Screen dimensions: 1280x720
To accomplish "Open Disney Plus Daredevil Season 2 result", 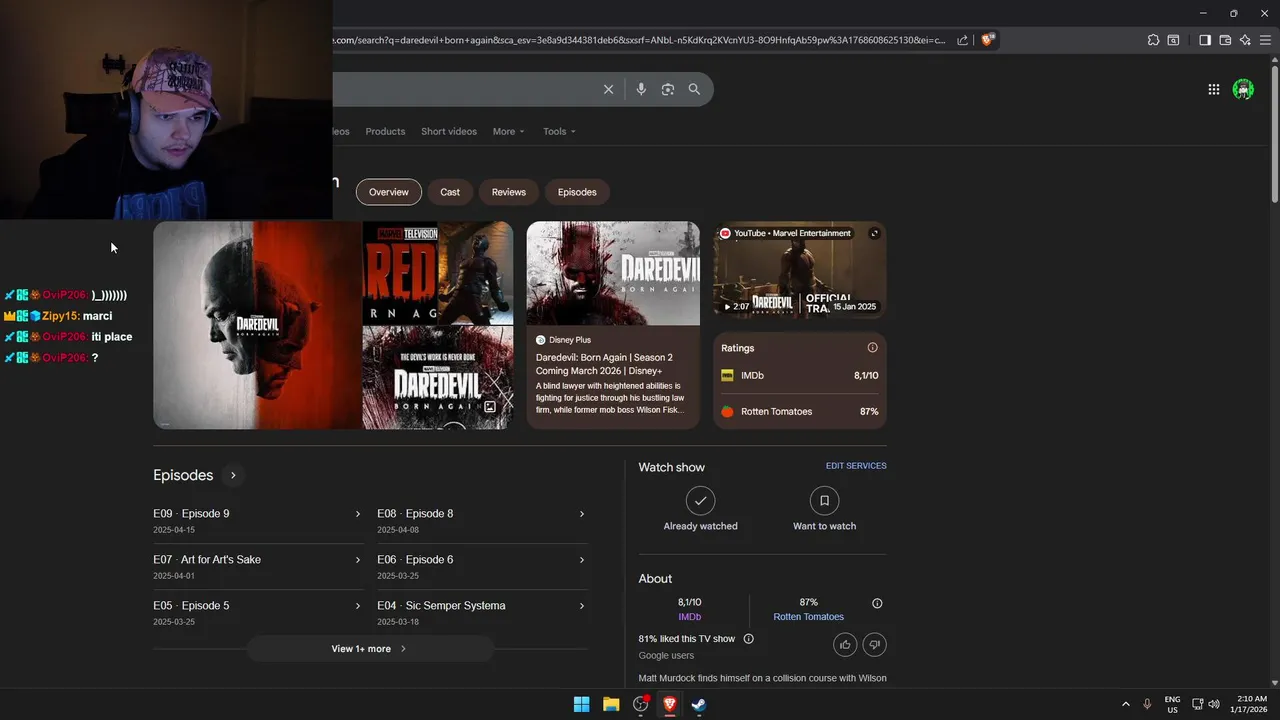I will (613, 325).
